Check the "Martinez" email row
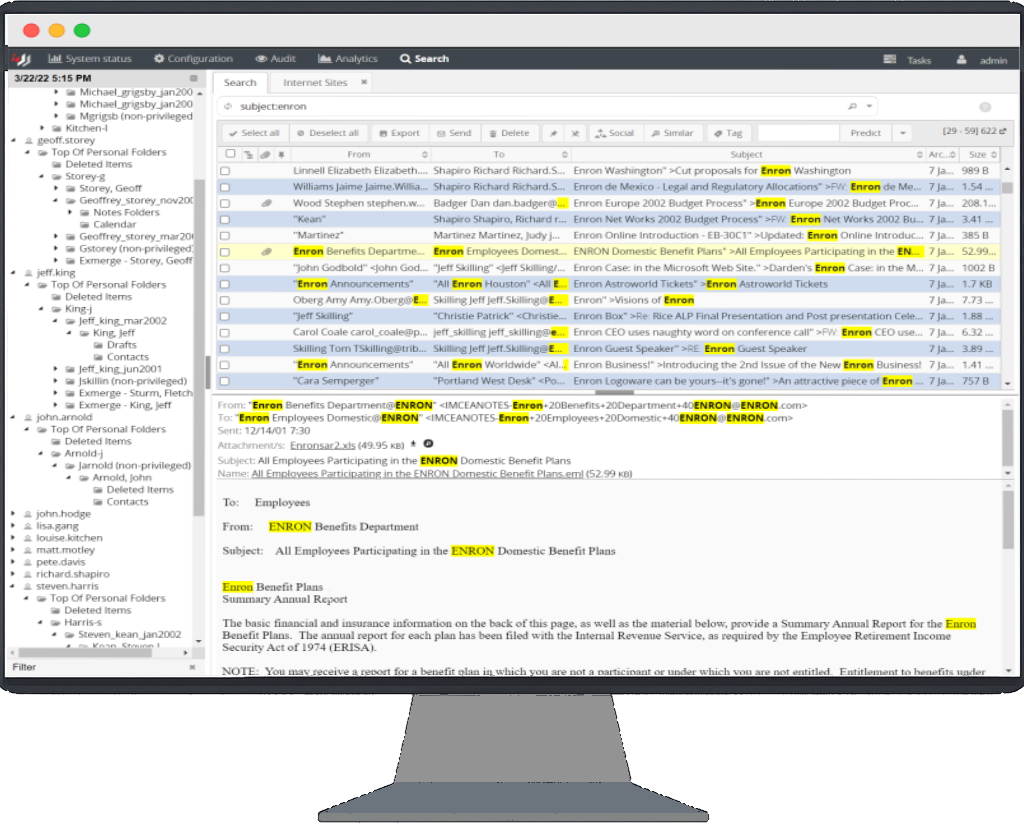The width and height of the screenshot is (1024, 826). tap(225, 236)
